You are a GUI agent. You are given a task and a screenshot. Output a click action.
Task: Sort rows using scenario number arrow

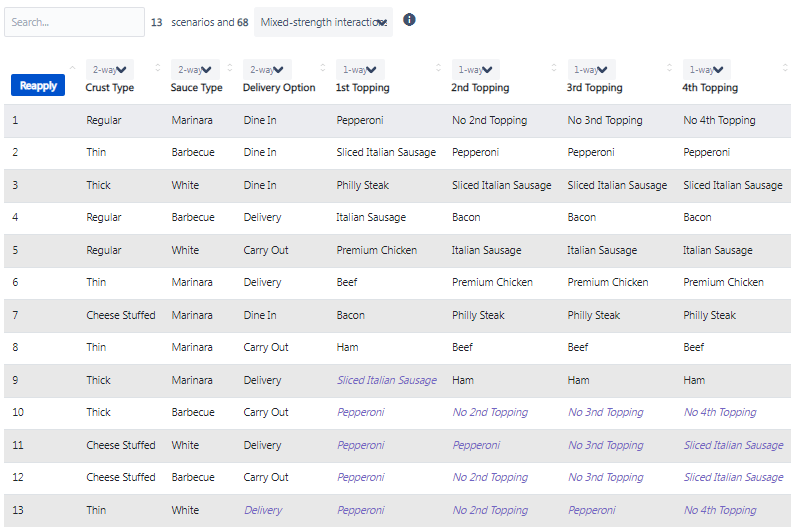72,68
